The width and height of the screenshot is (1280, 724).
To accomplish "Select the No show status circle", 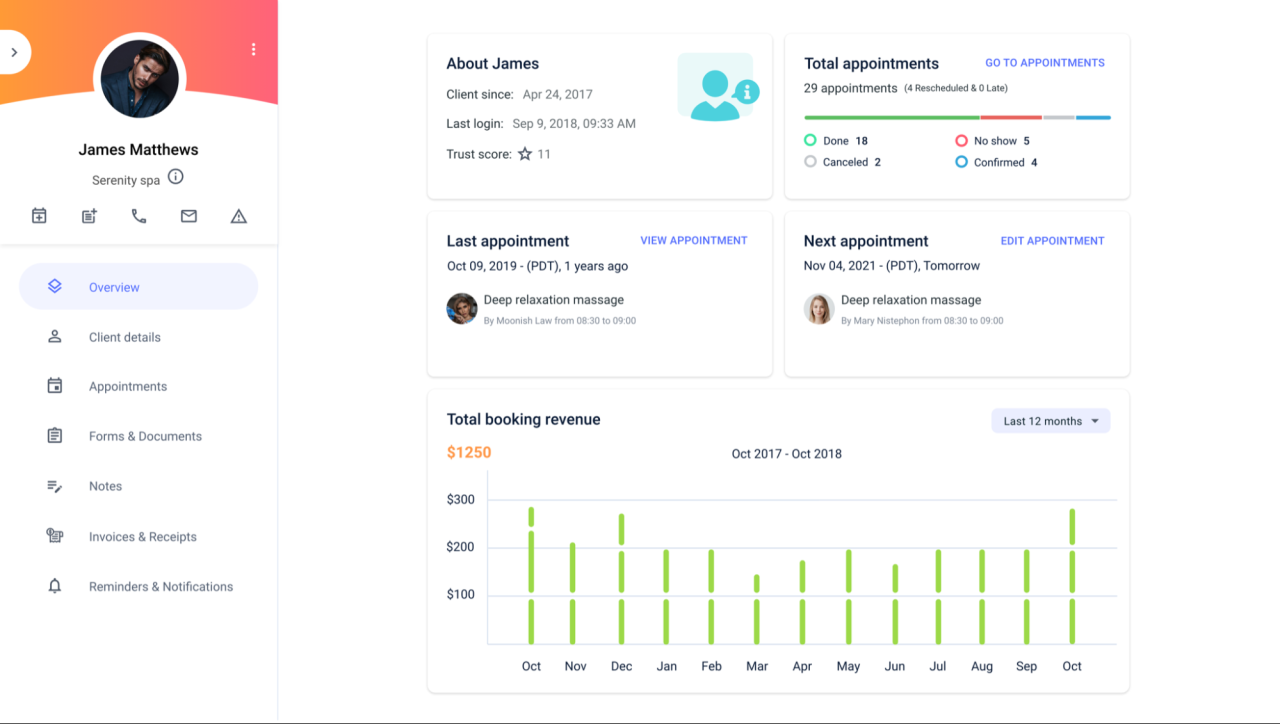I will point(961,141).
